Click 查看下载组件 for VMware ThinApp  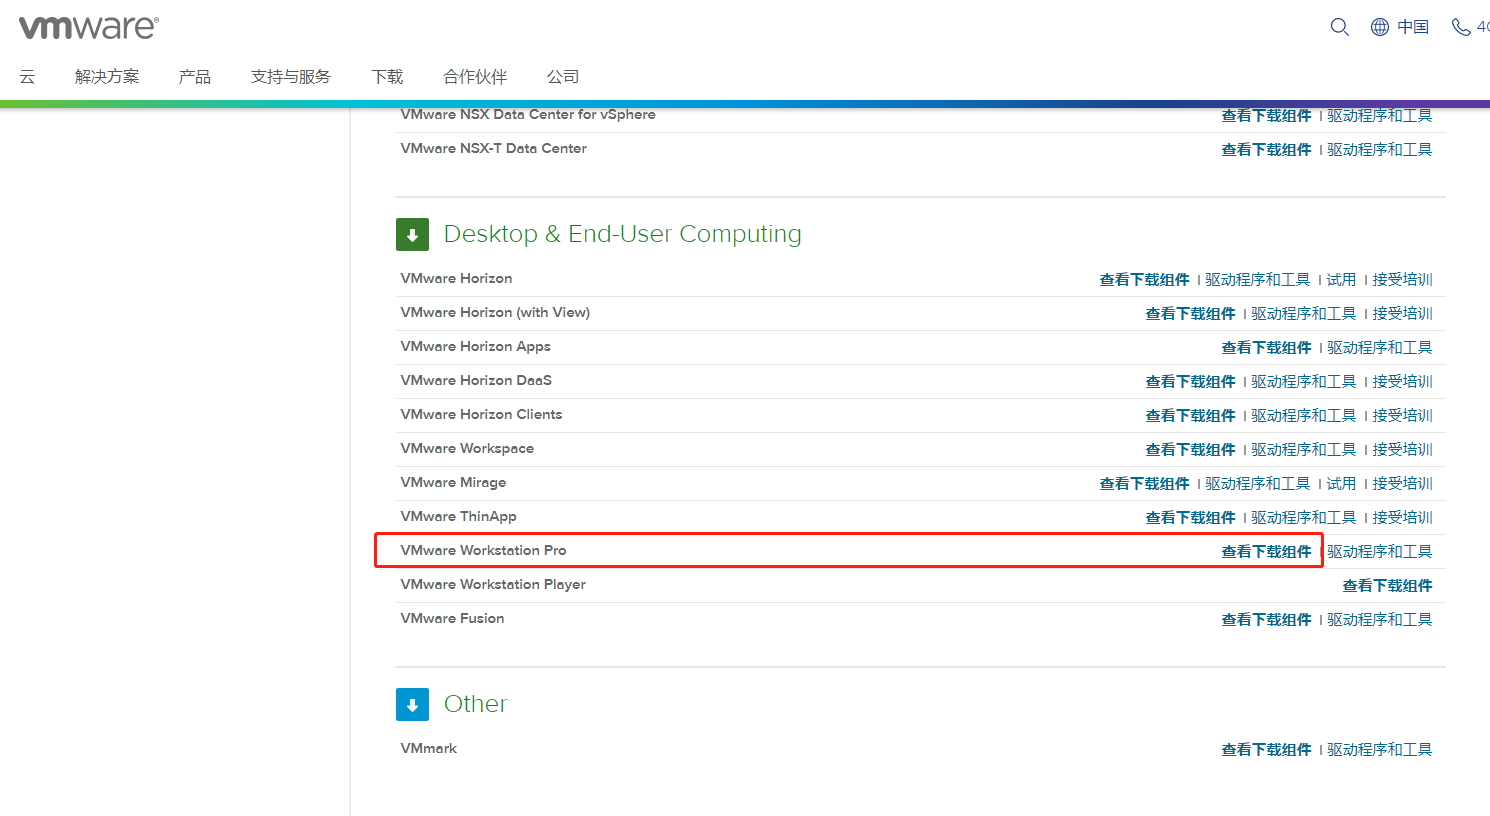[1190, 517]
